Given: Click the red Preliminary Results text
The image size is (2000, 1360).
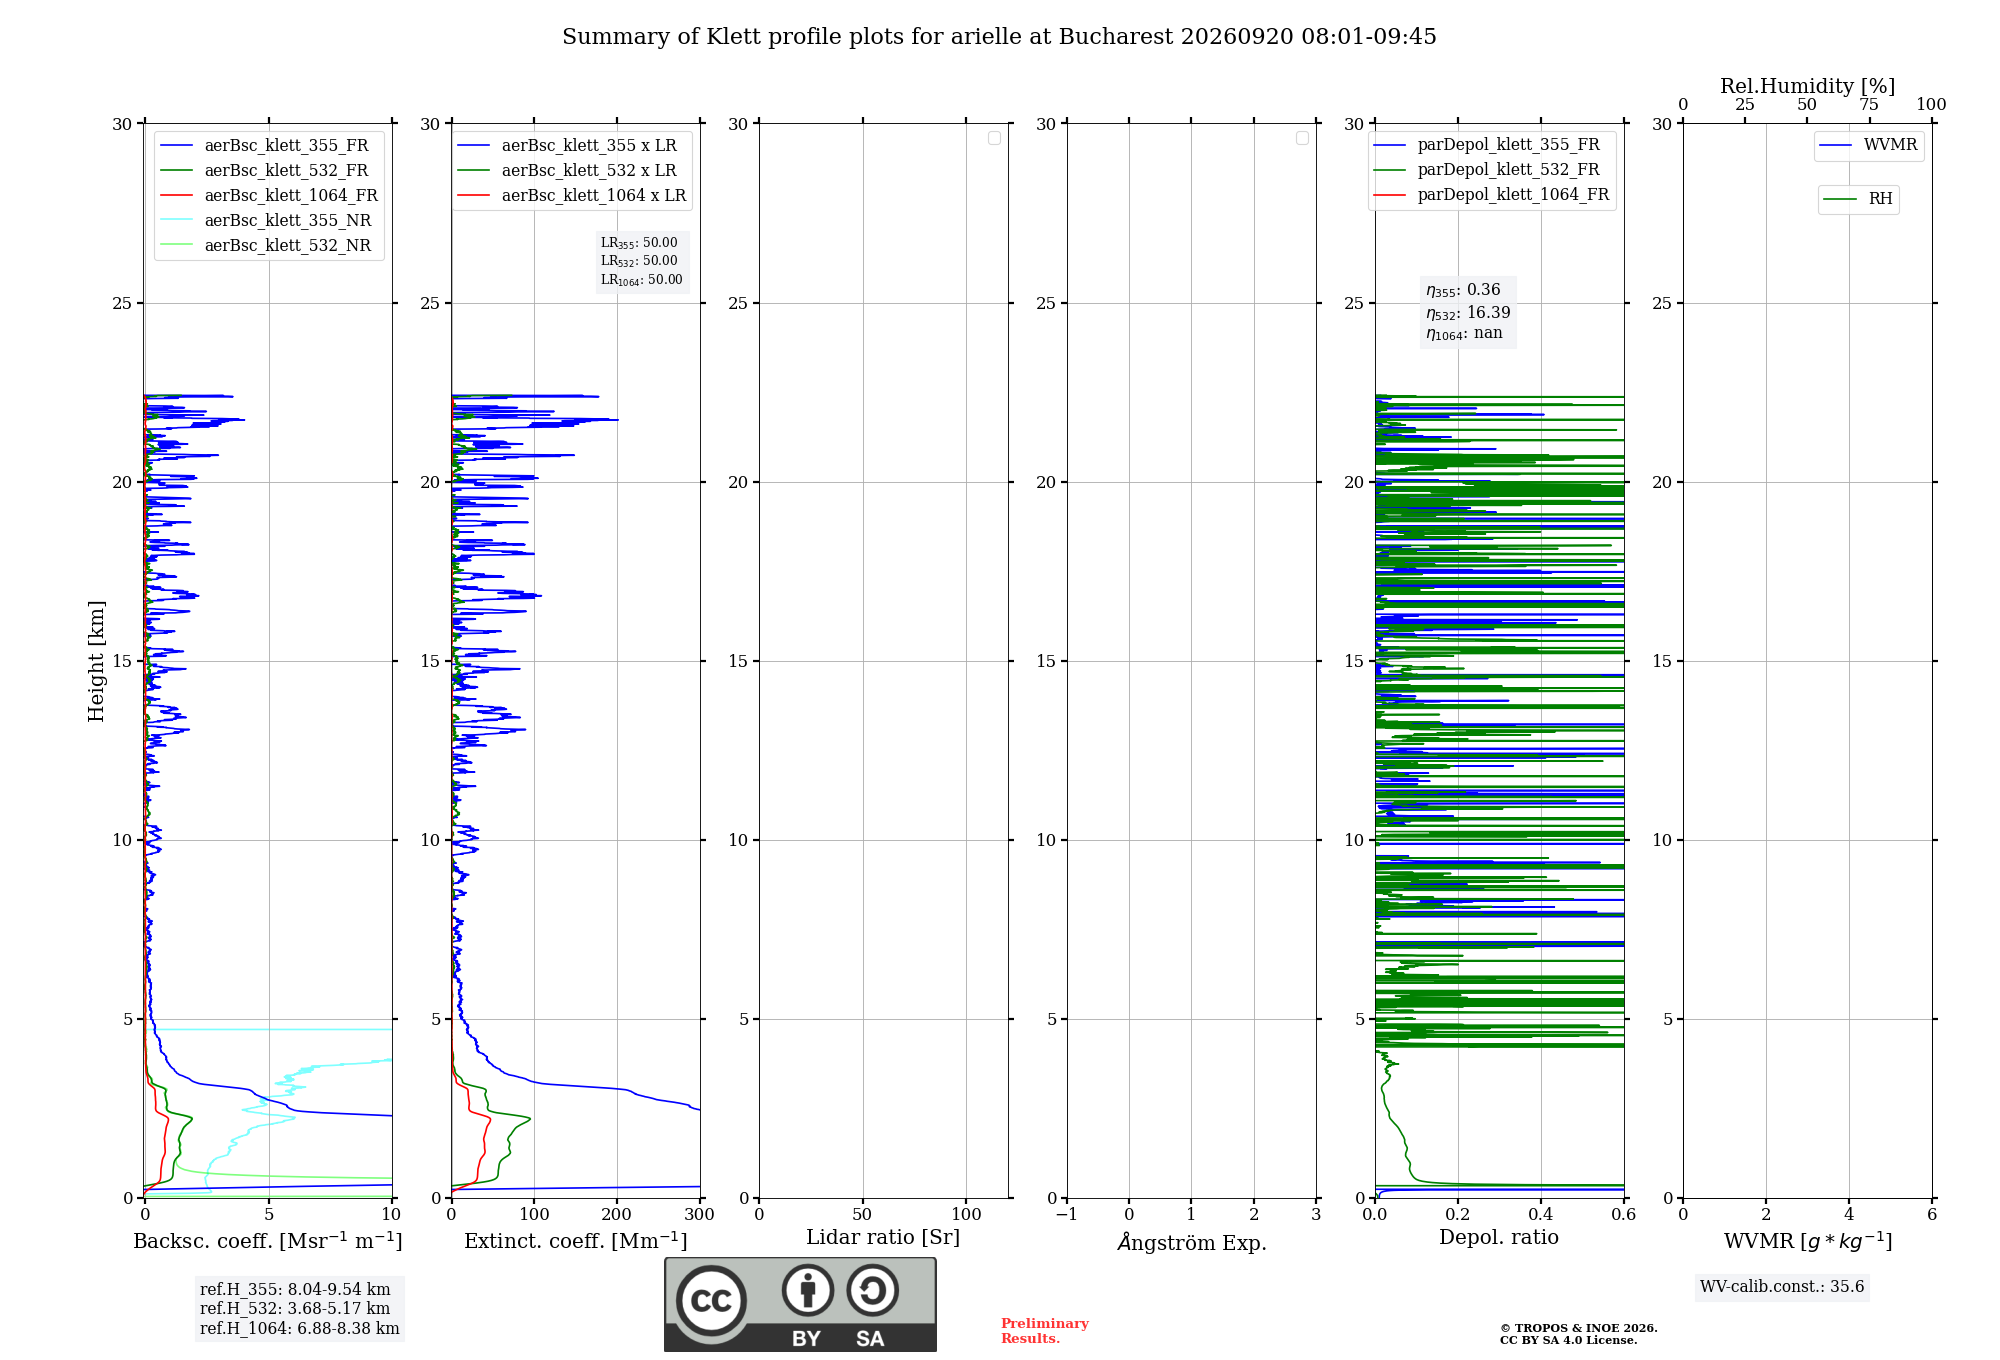Looking at the screenshot, I should point(1045,1331).
